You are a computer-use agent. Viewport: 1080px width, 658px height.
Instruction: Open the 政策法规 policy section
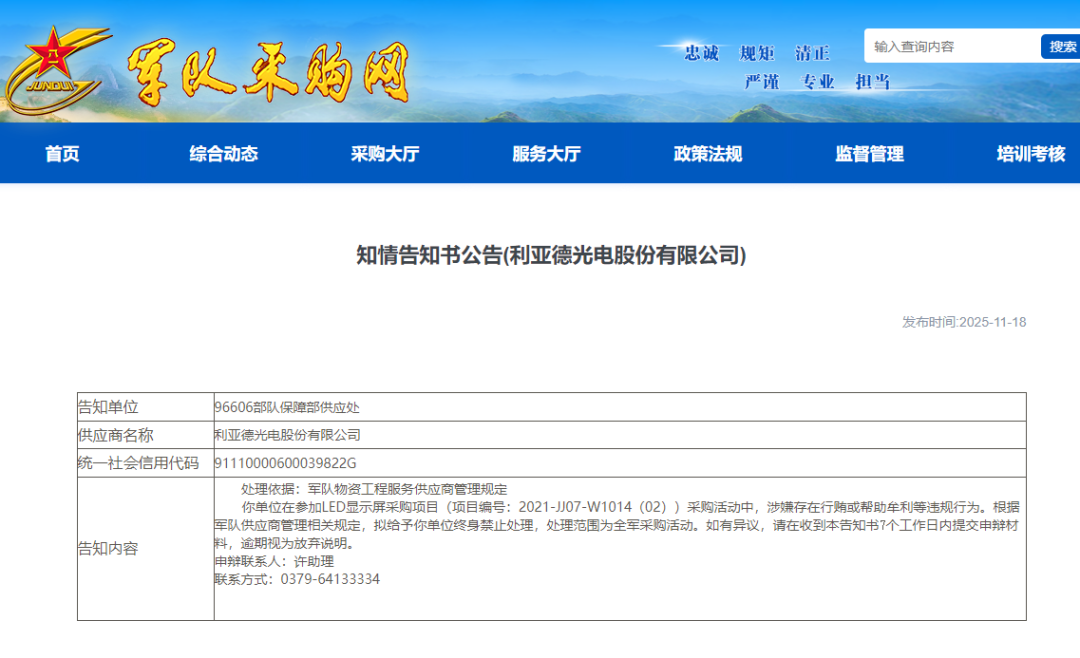705,154
